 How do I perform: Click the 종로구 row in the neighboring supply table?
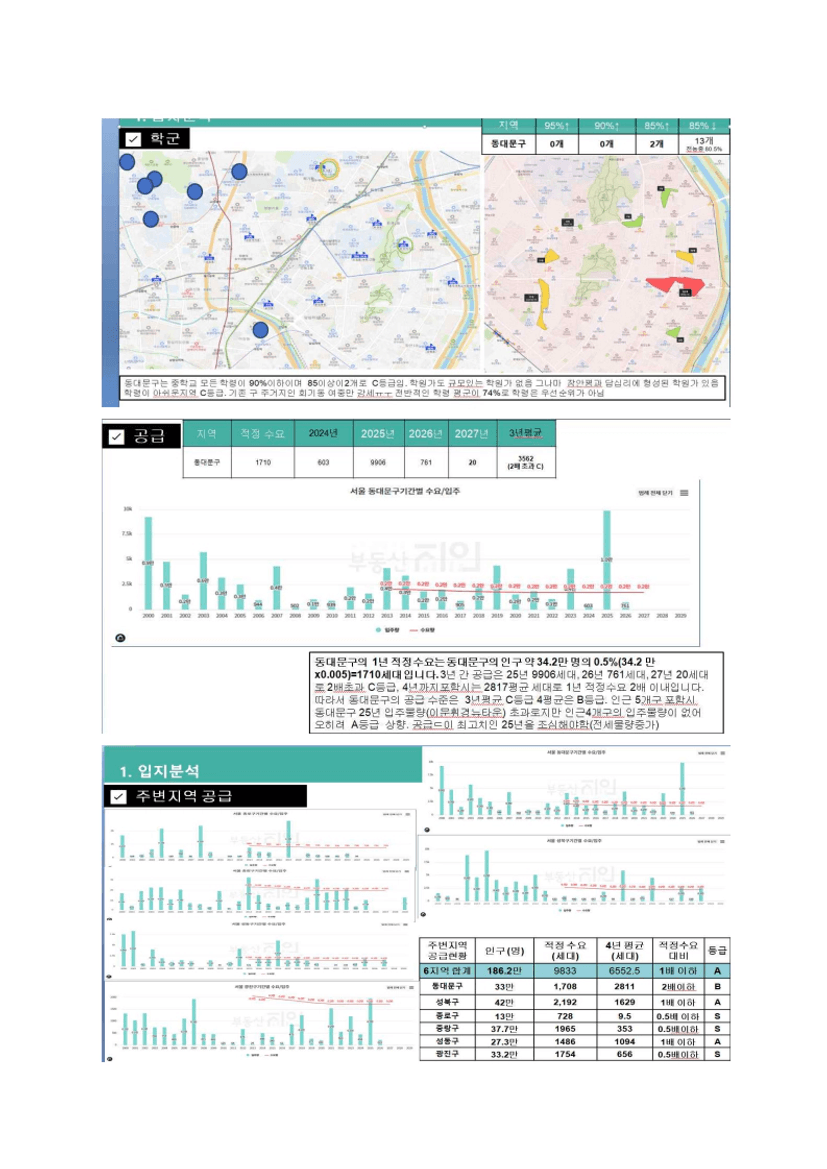574,1015
